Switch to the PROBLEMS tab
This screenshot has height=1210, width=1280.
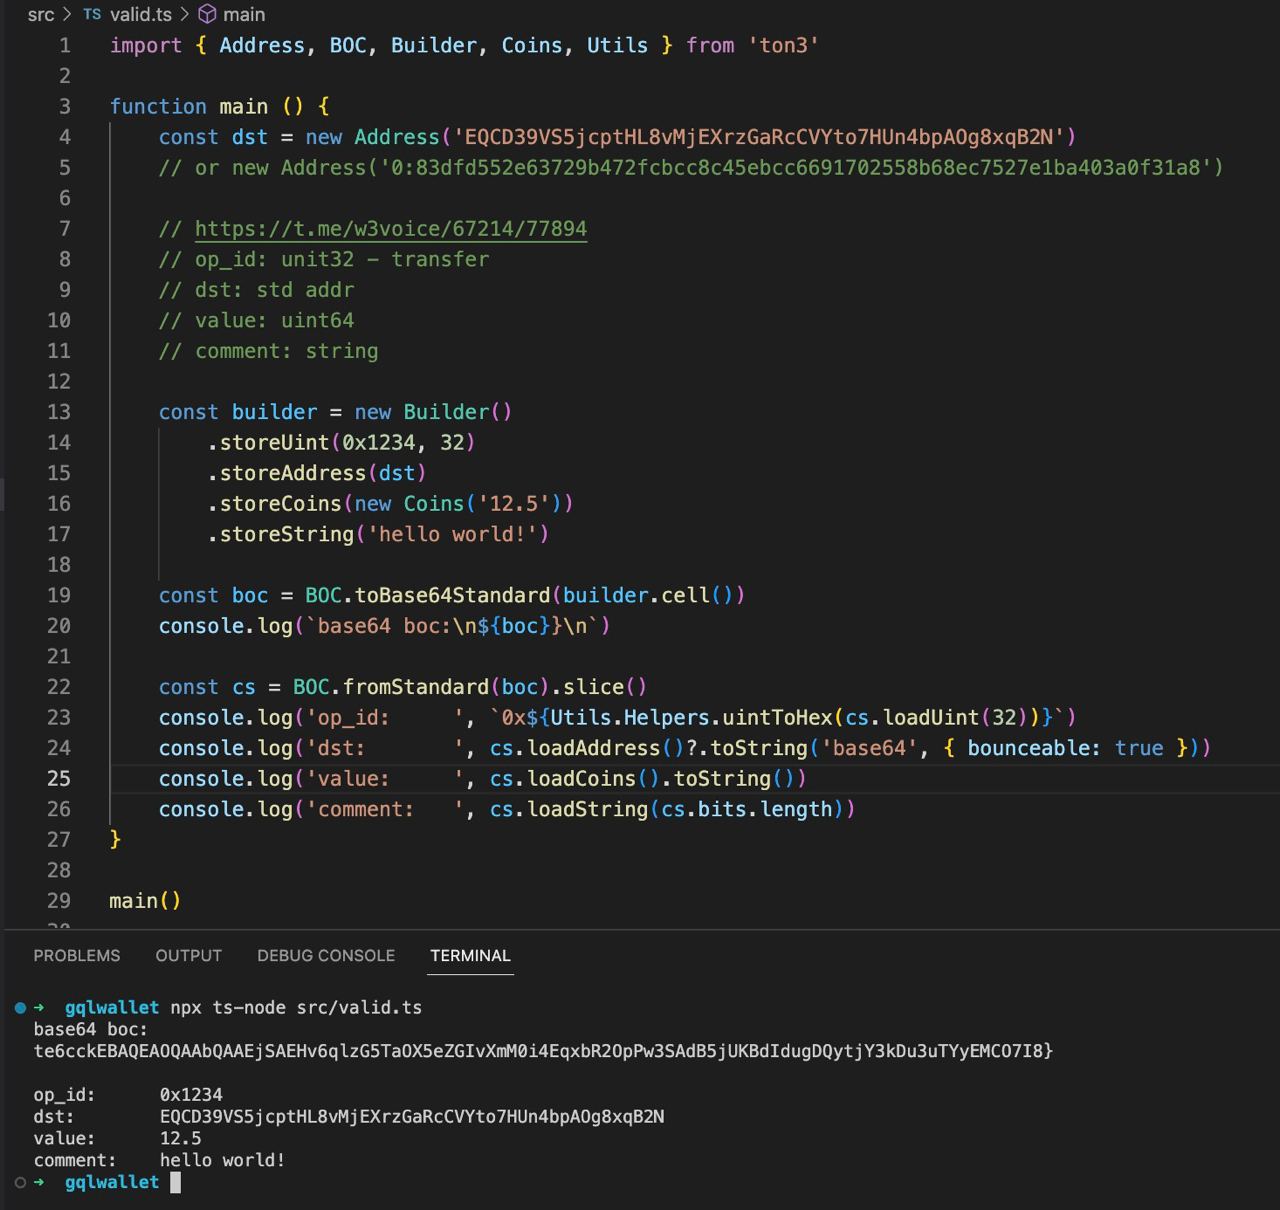(x=77, y=956)
